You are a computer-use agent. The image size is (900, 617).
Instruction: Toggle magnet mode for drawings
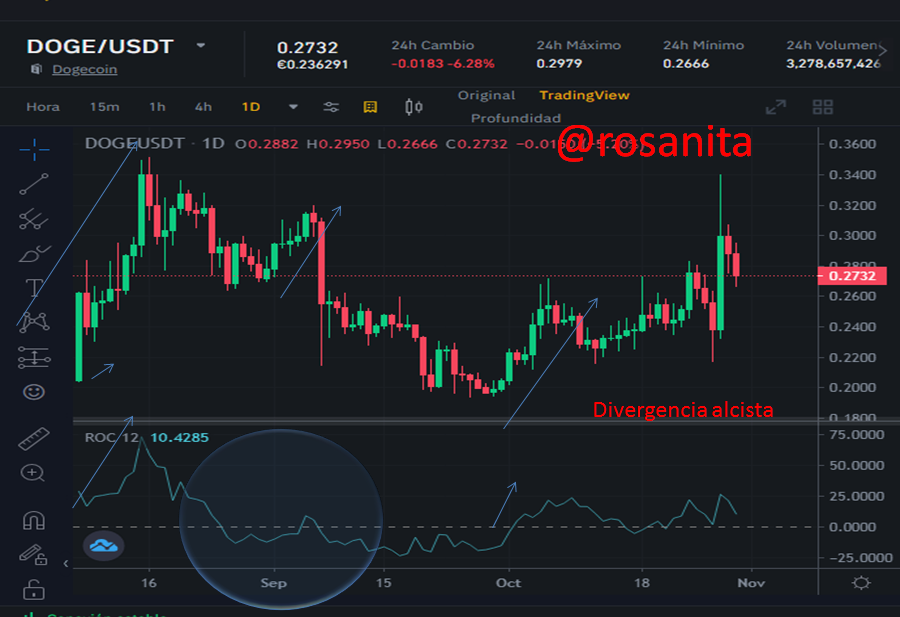pyautogui.click(x=33, y=520)
